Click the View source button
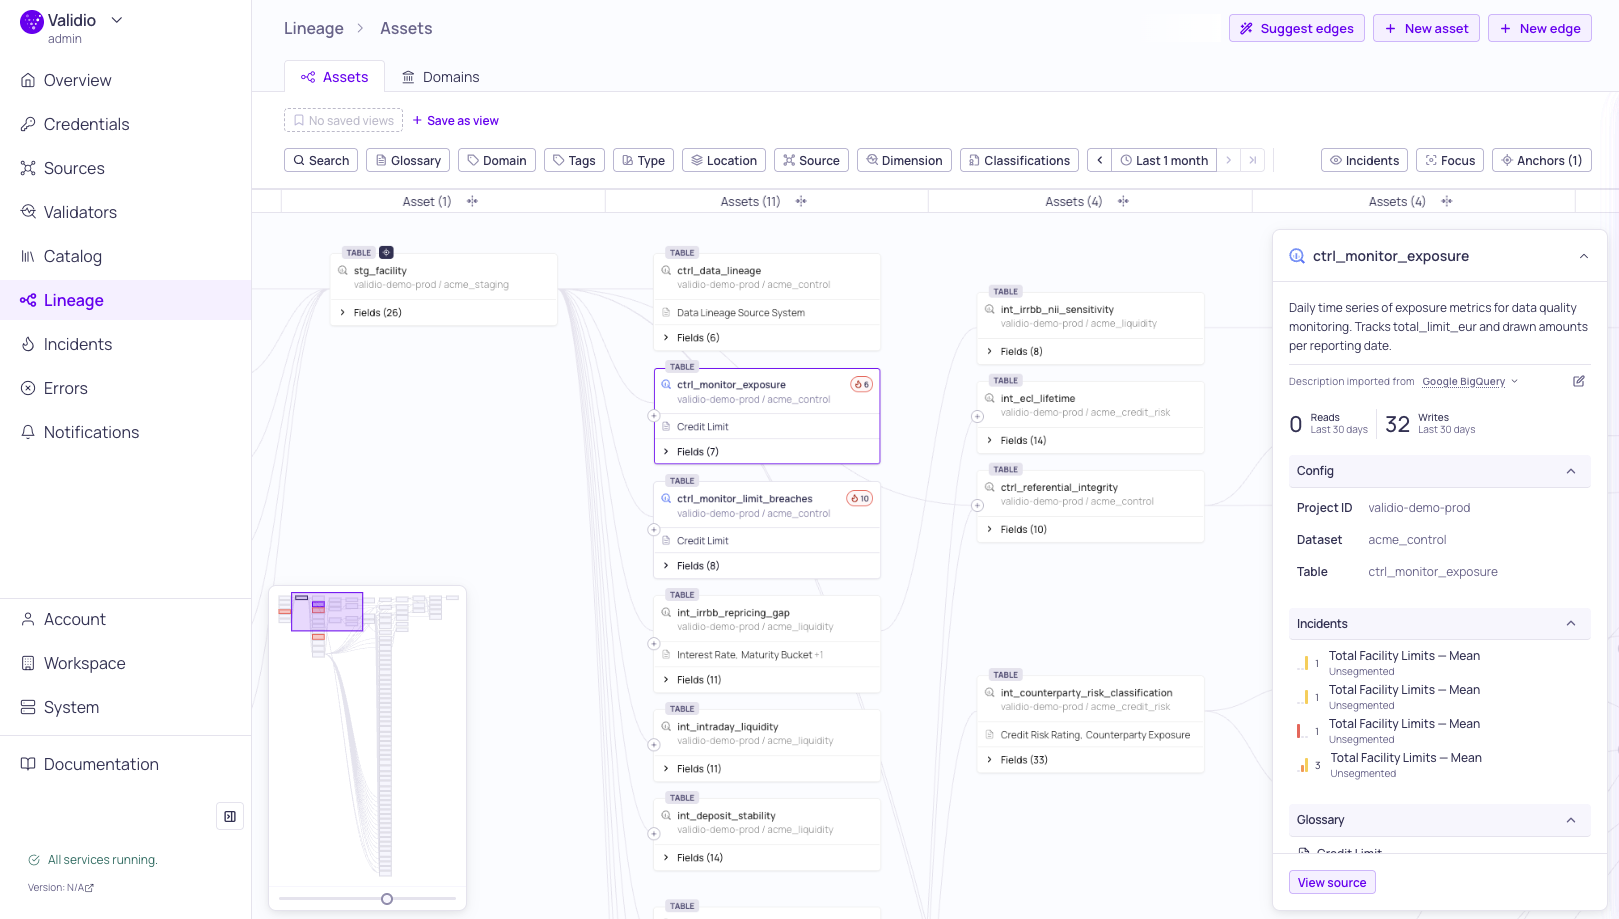 pos(1332,882)
